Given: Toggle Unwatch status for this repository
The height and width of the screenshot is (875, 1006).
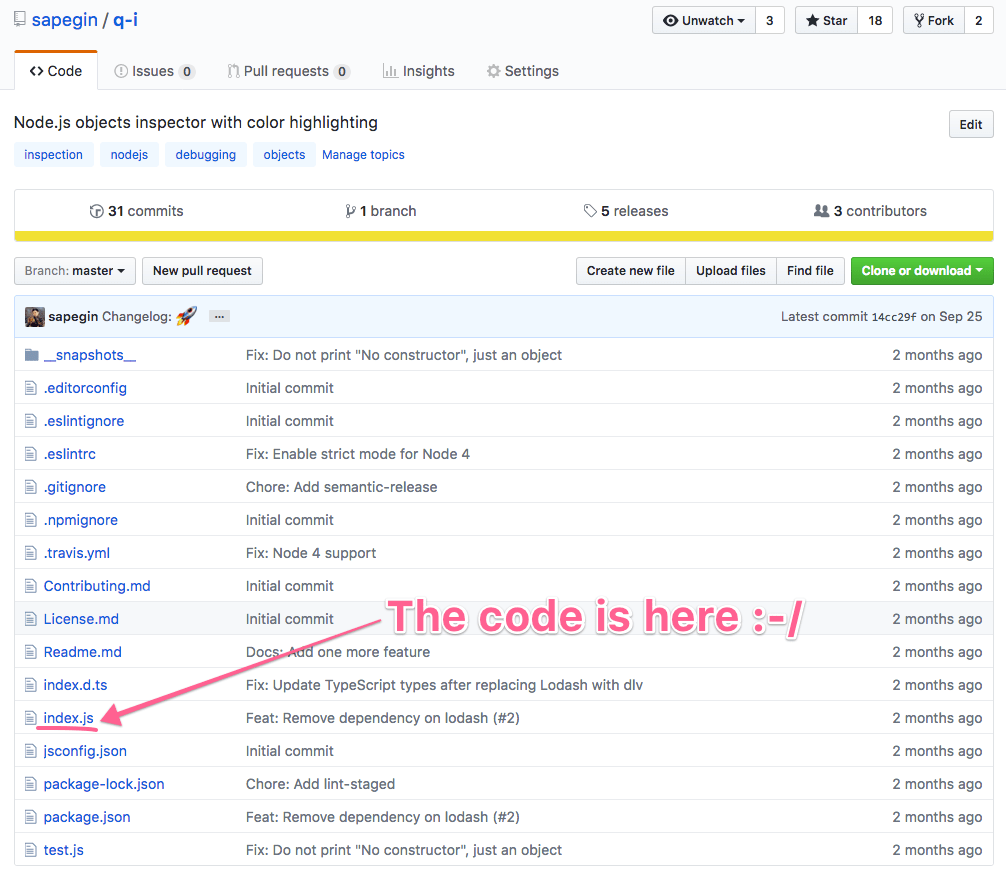Looking at the screenshot, I should (x=703, y=19).
